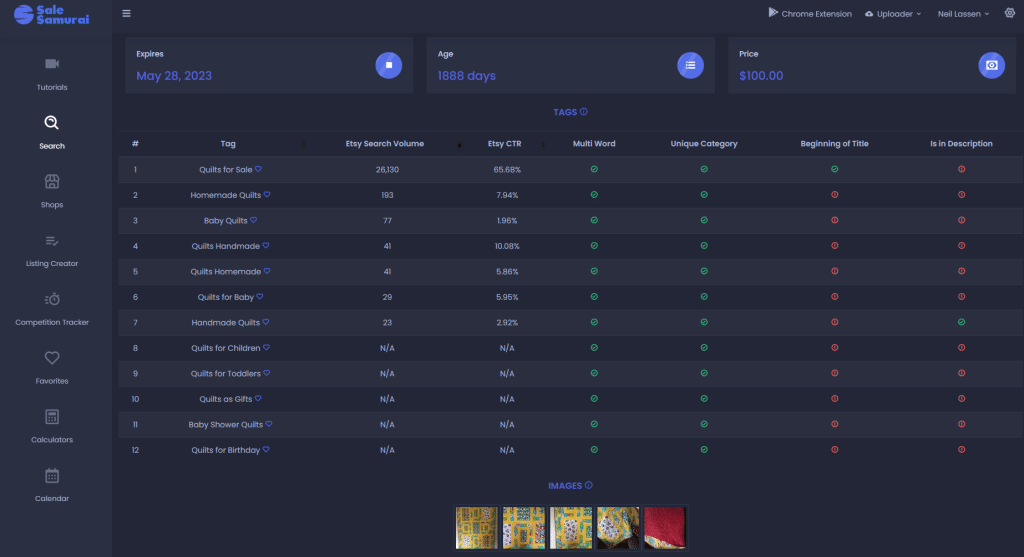
Task: Click the Is in Description column header
Action: pyautogui.click(x=961, y=144)
